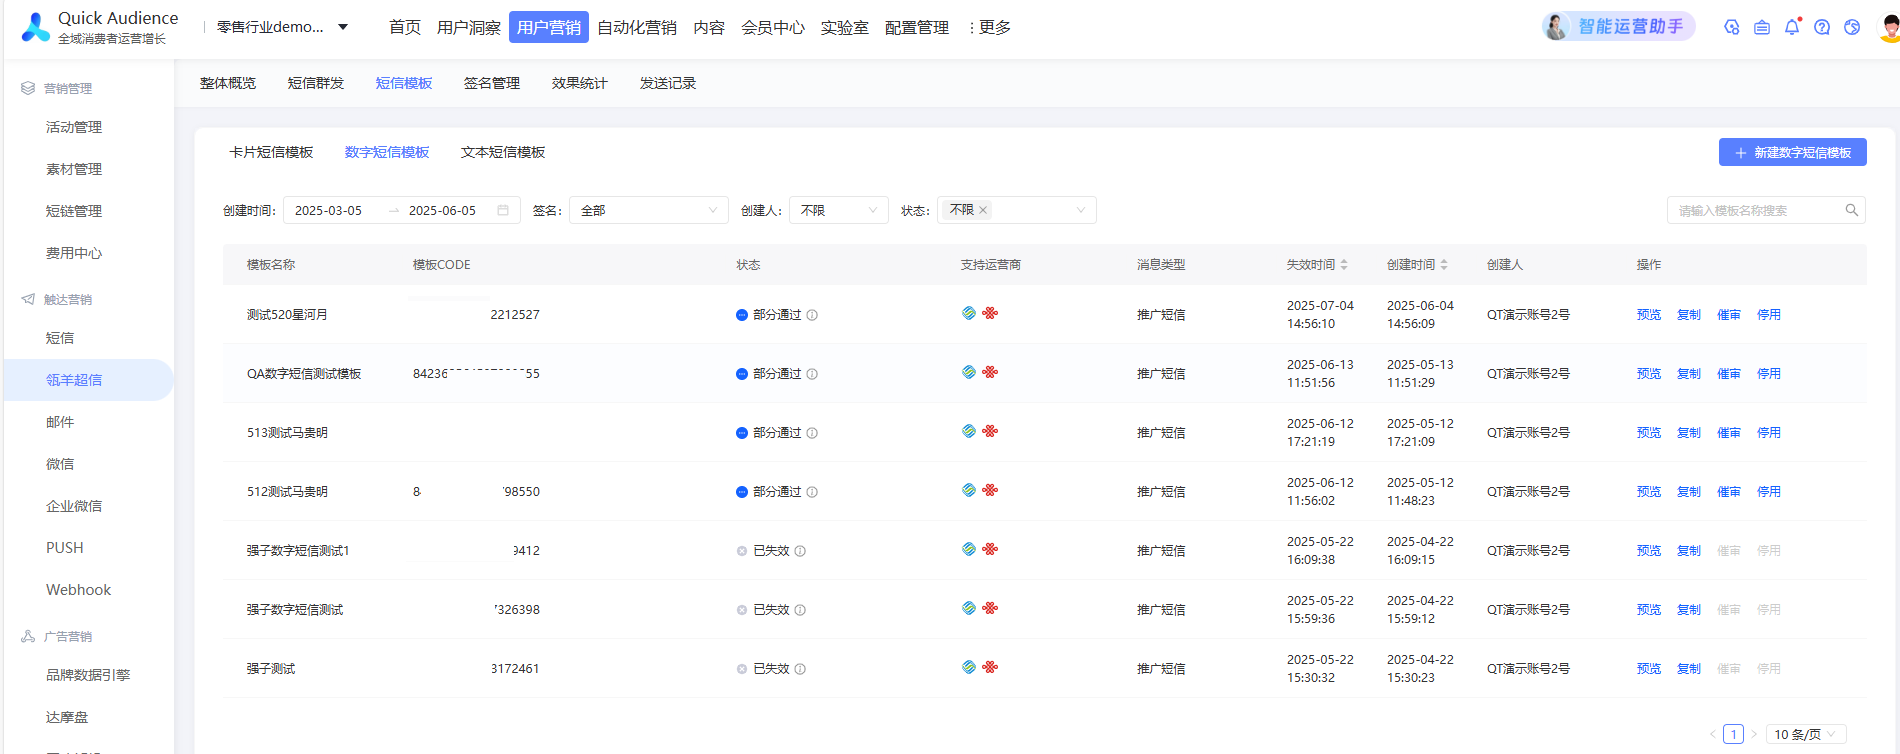Go to next page arrow

point(1754,734)
